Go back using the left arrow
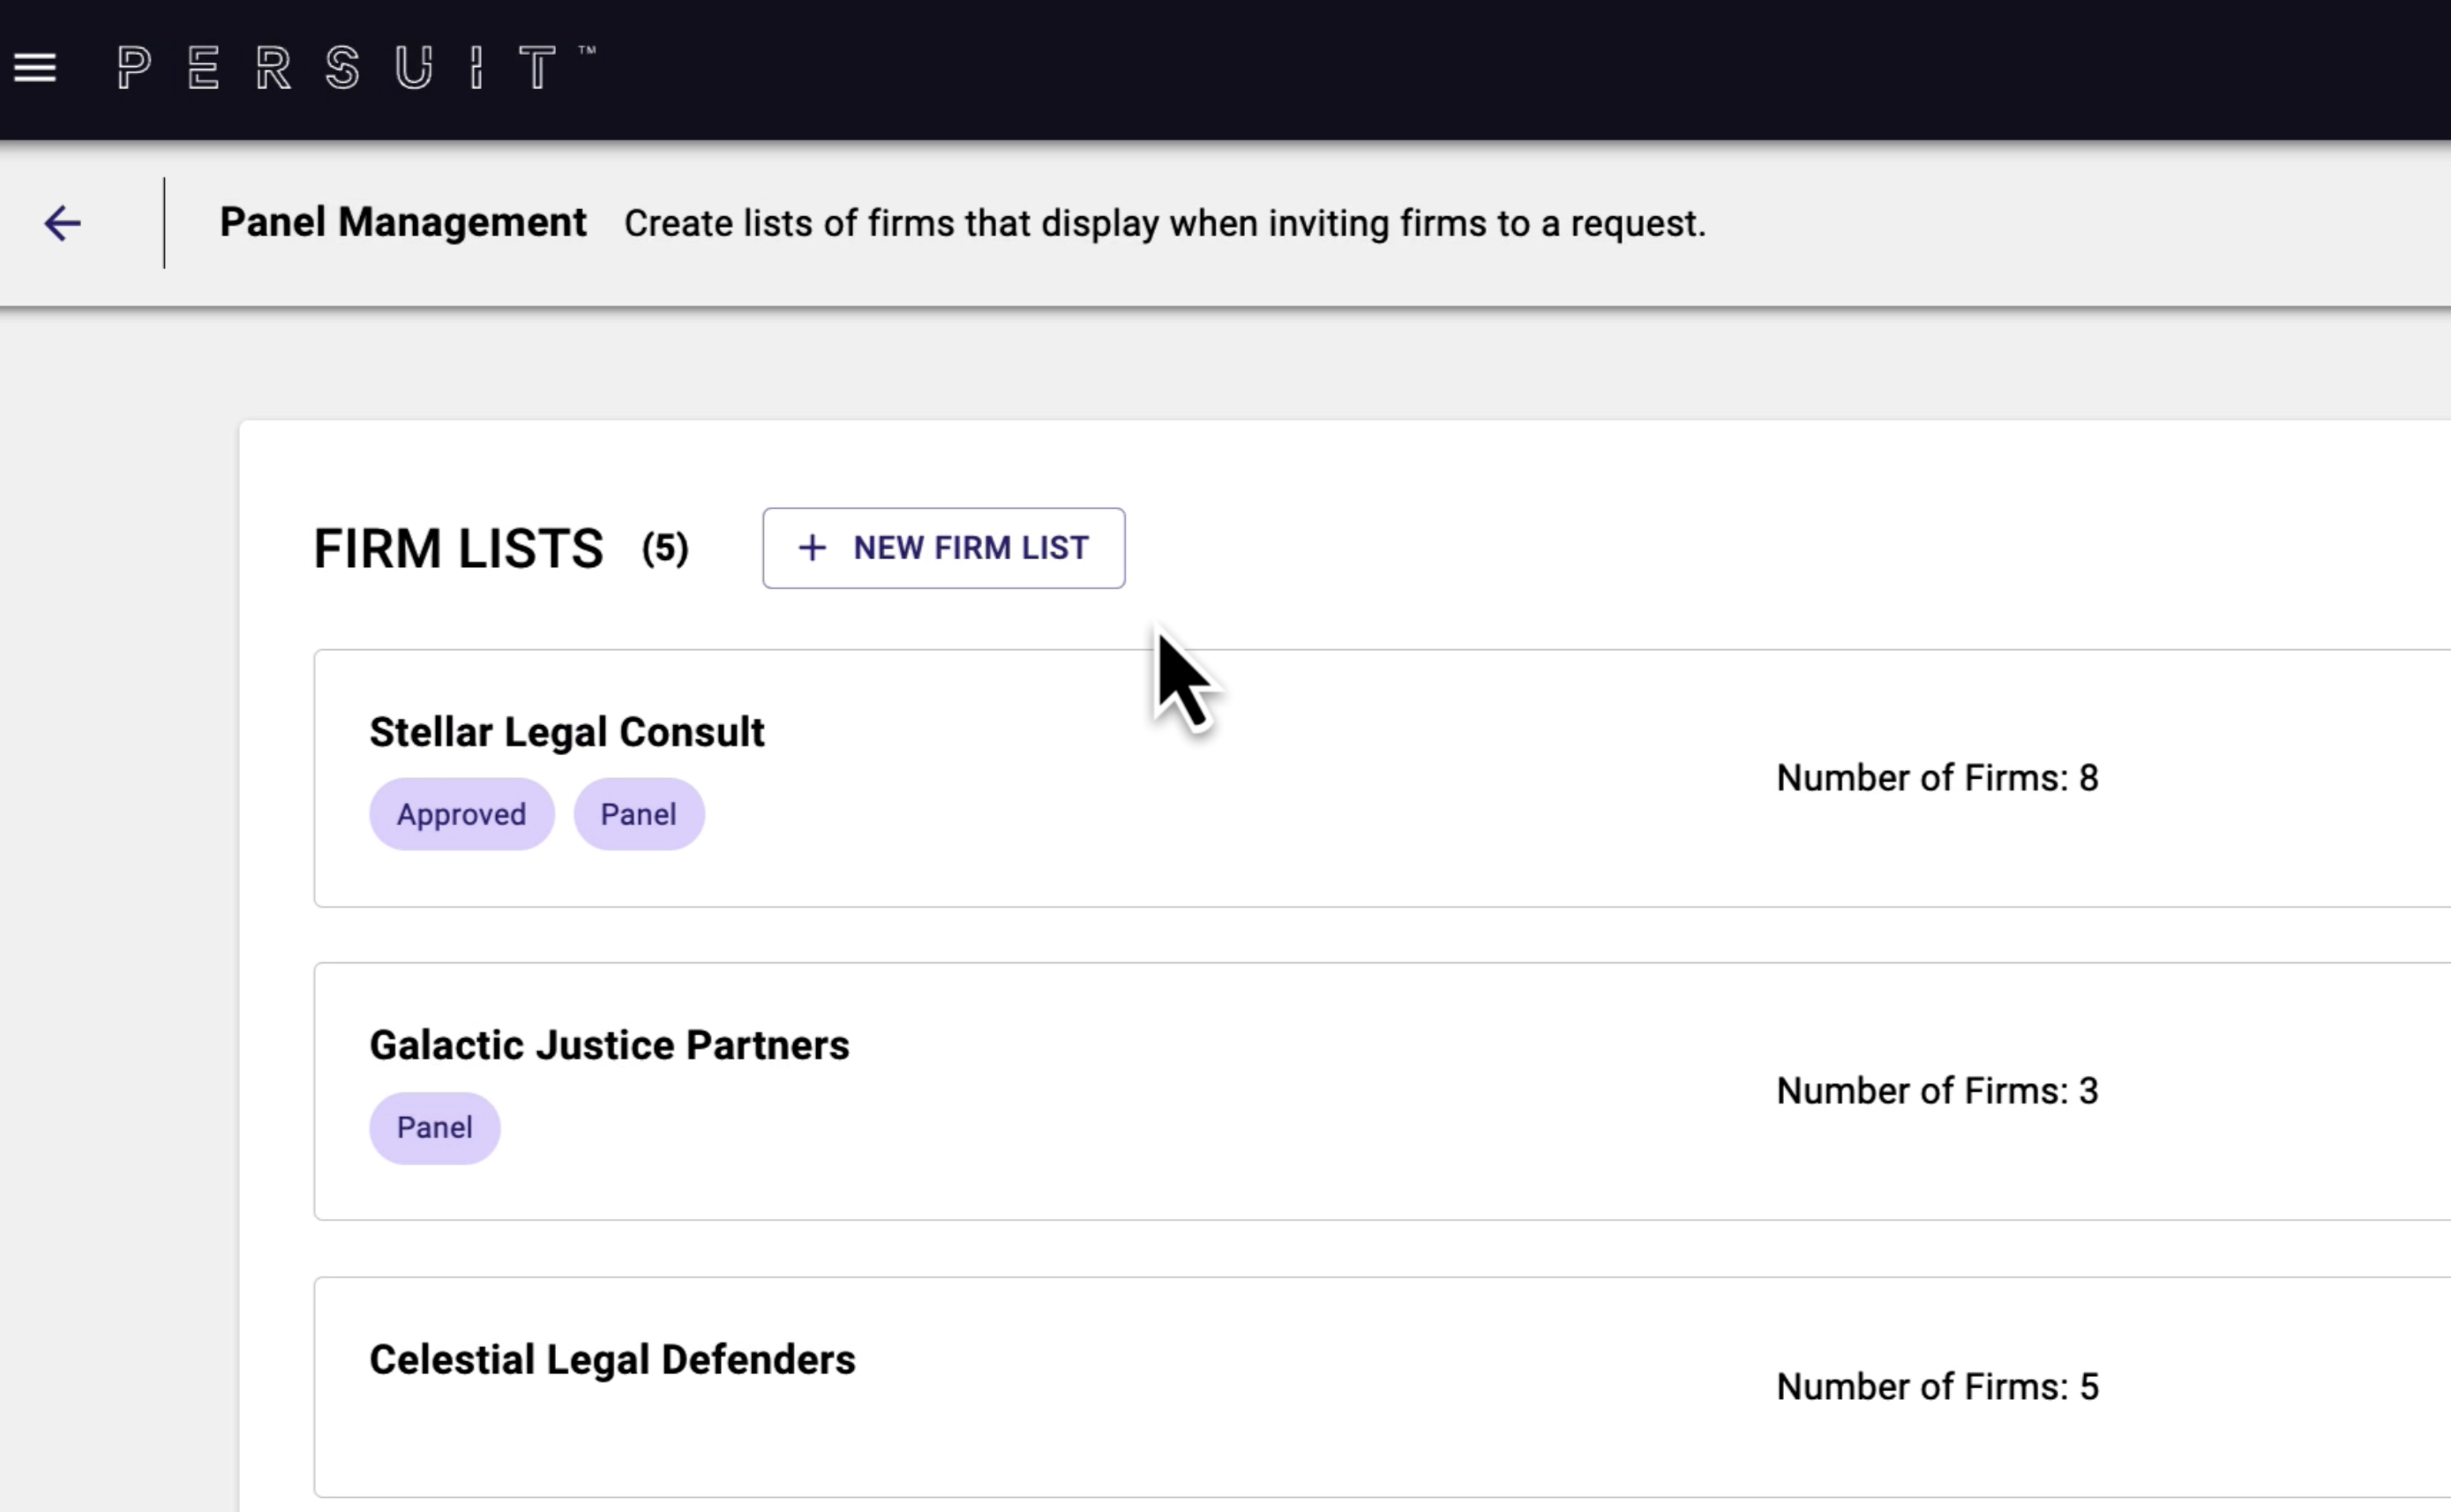The width and height of the screenshot is (2451, 1512). coord(62,223)
